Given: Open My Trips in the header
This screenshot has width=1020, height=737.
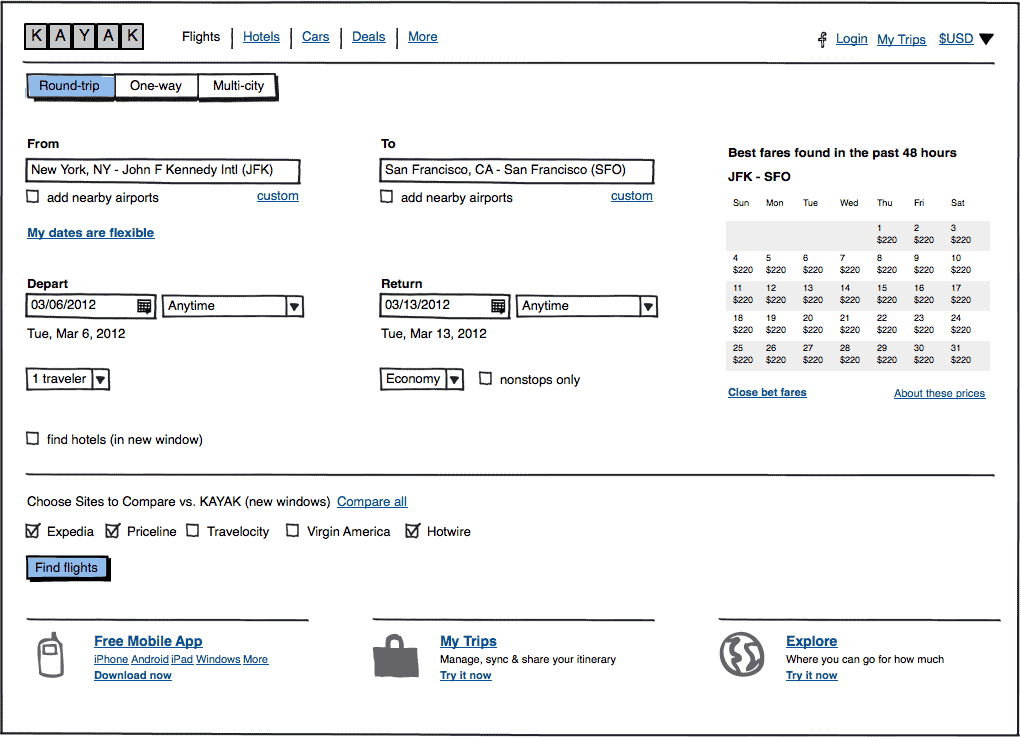Looking at the screenshot, I should [902, 40].
